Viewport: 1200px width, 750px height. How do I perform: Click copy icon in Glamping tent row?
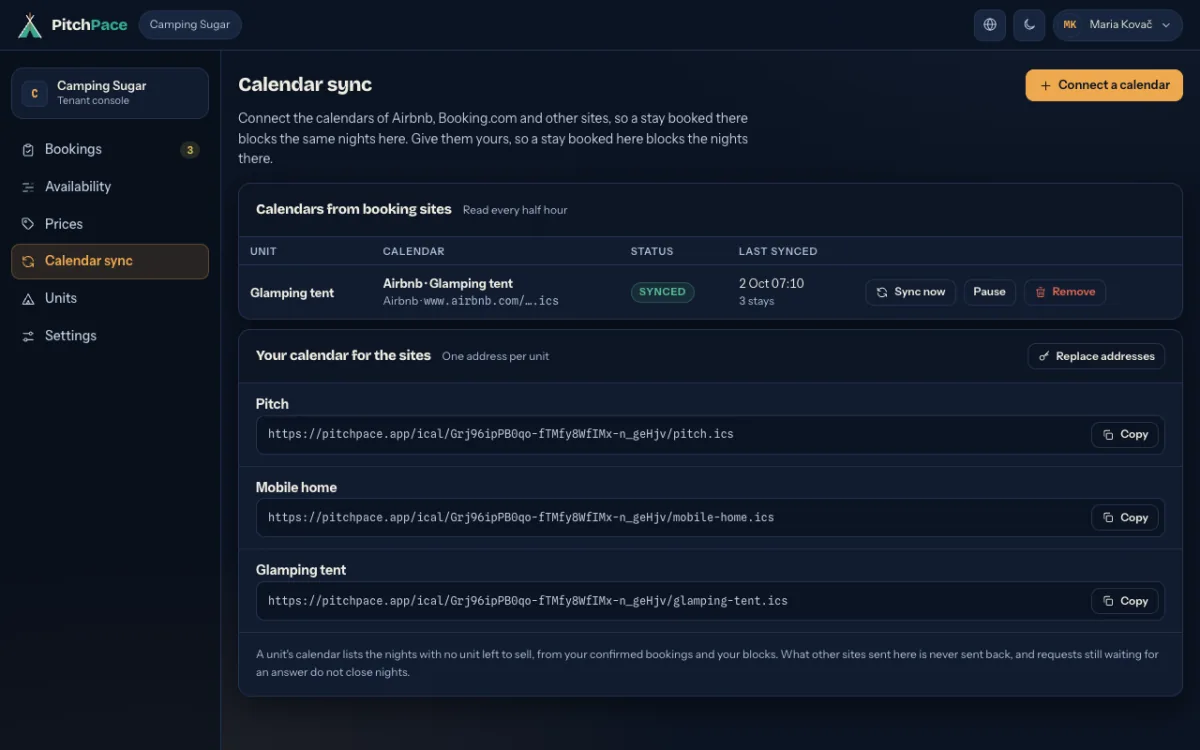pyautogui.click(x=1108, y=601)
